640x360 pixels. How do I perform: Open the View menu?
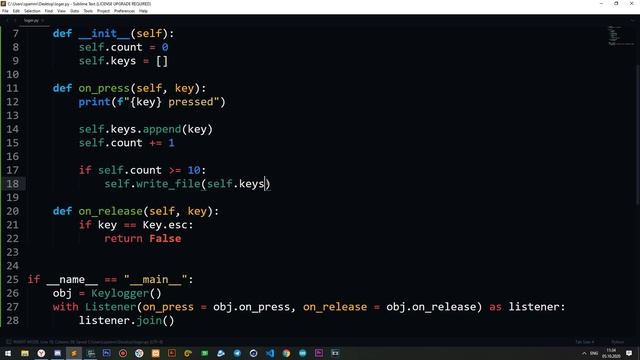61,11
